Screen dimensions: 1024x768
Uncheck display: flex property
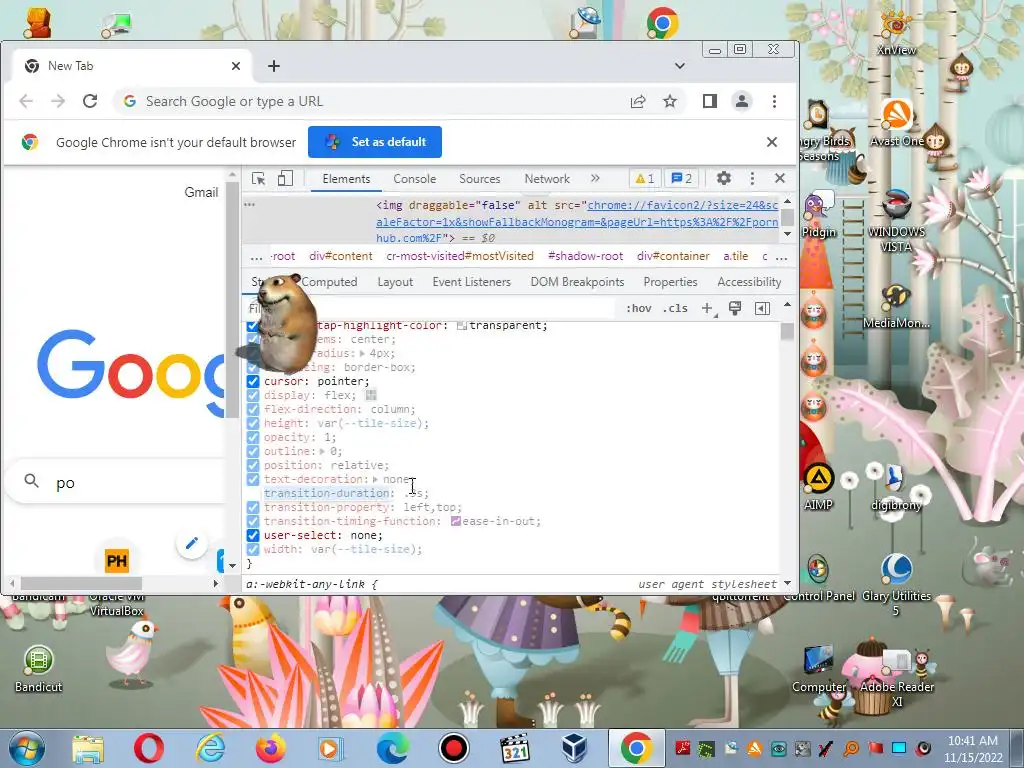pyautogui.click(x=253, y=395)
